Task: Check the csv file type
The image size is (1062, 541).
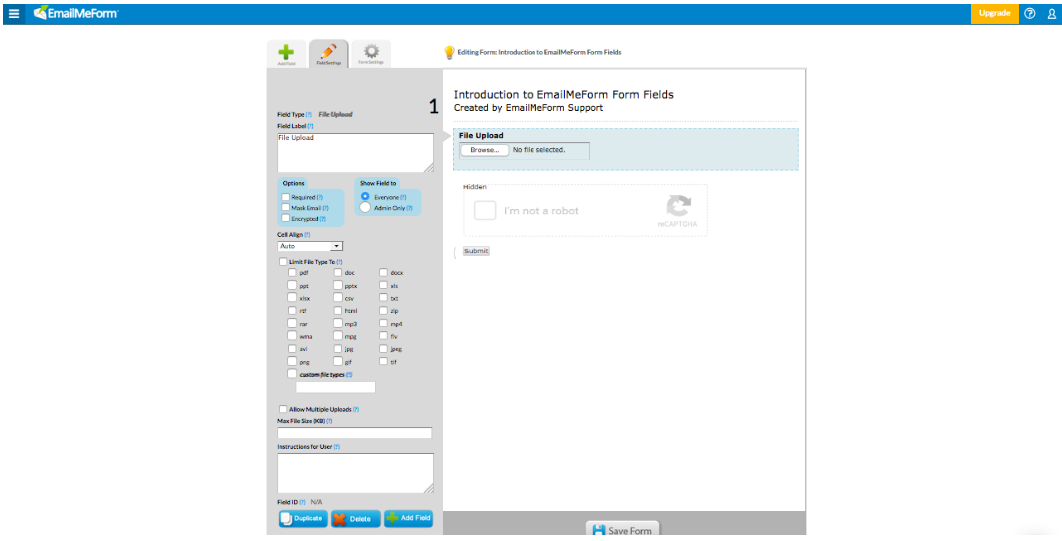Action: 337,297
